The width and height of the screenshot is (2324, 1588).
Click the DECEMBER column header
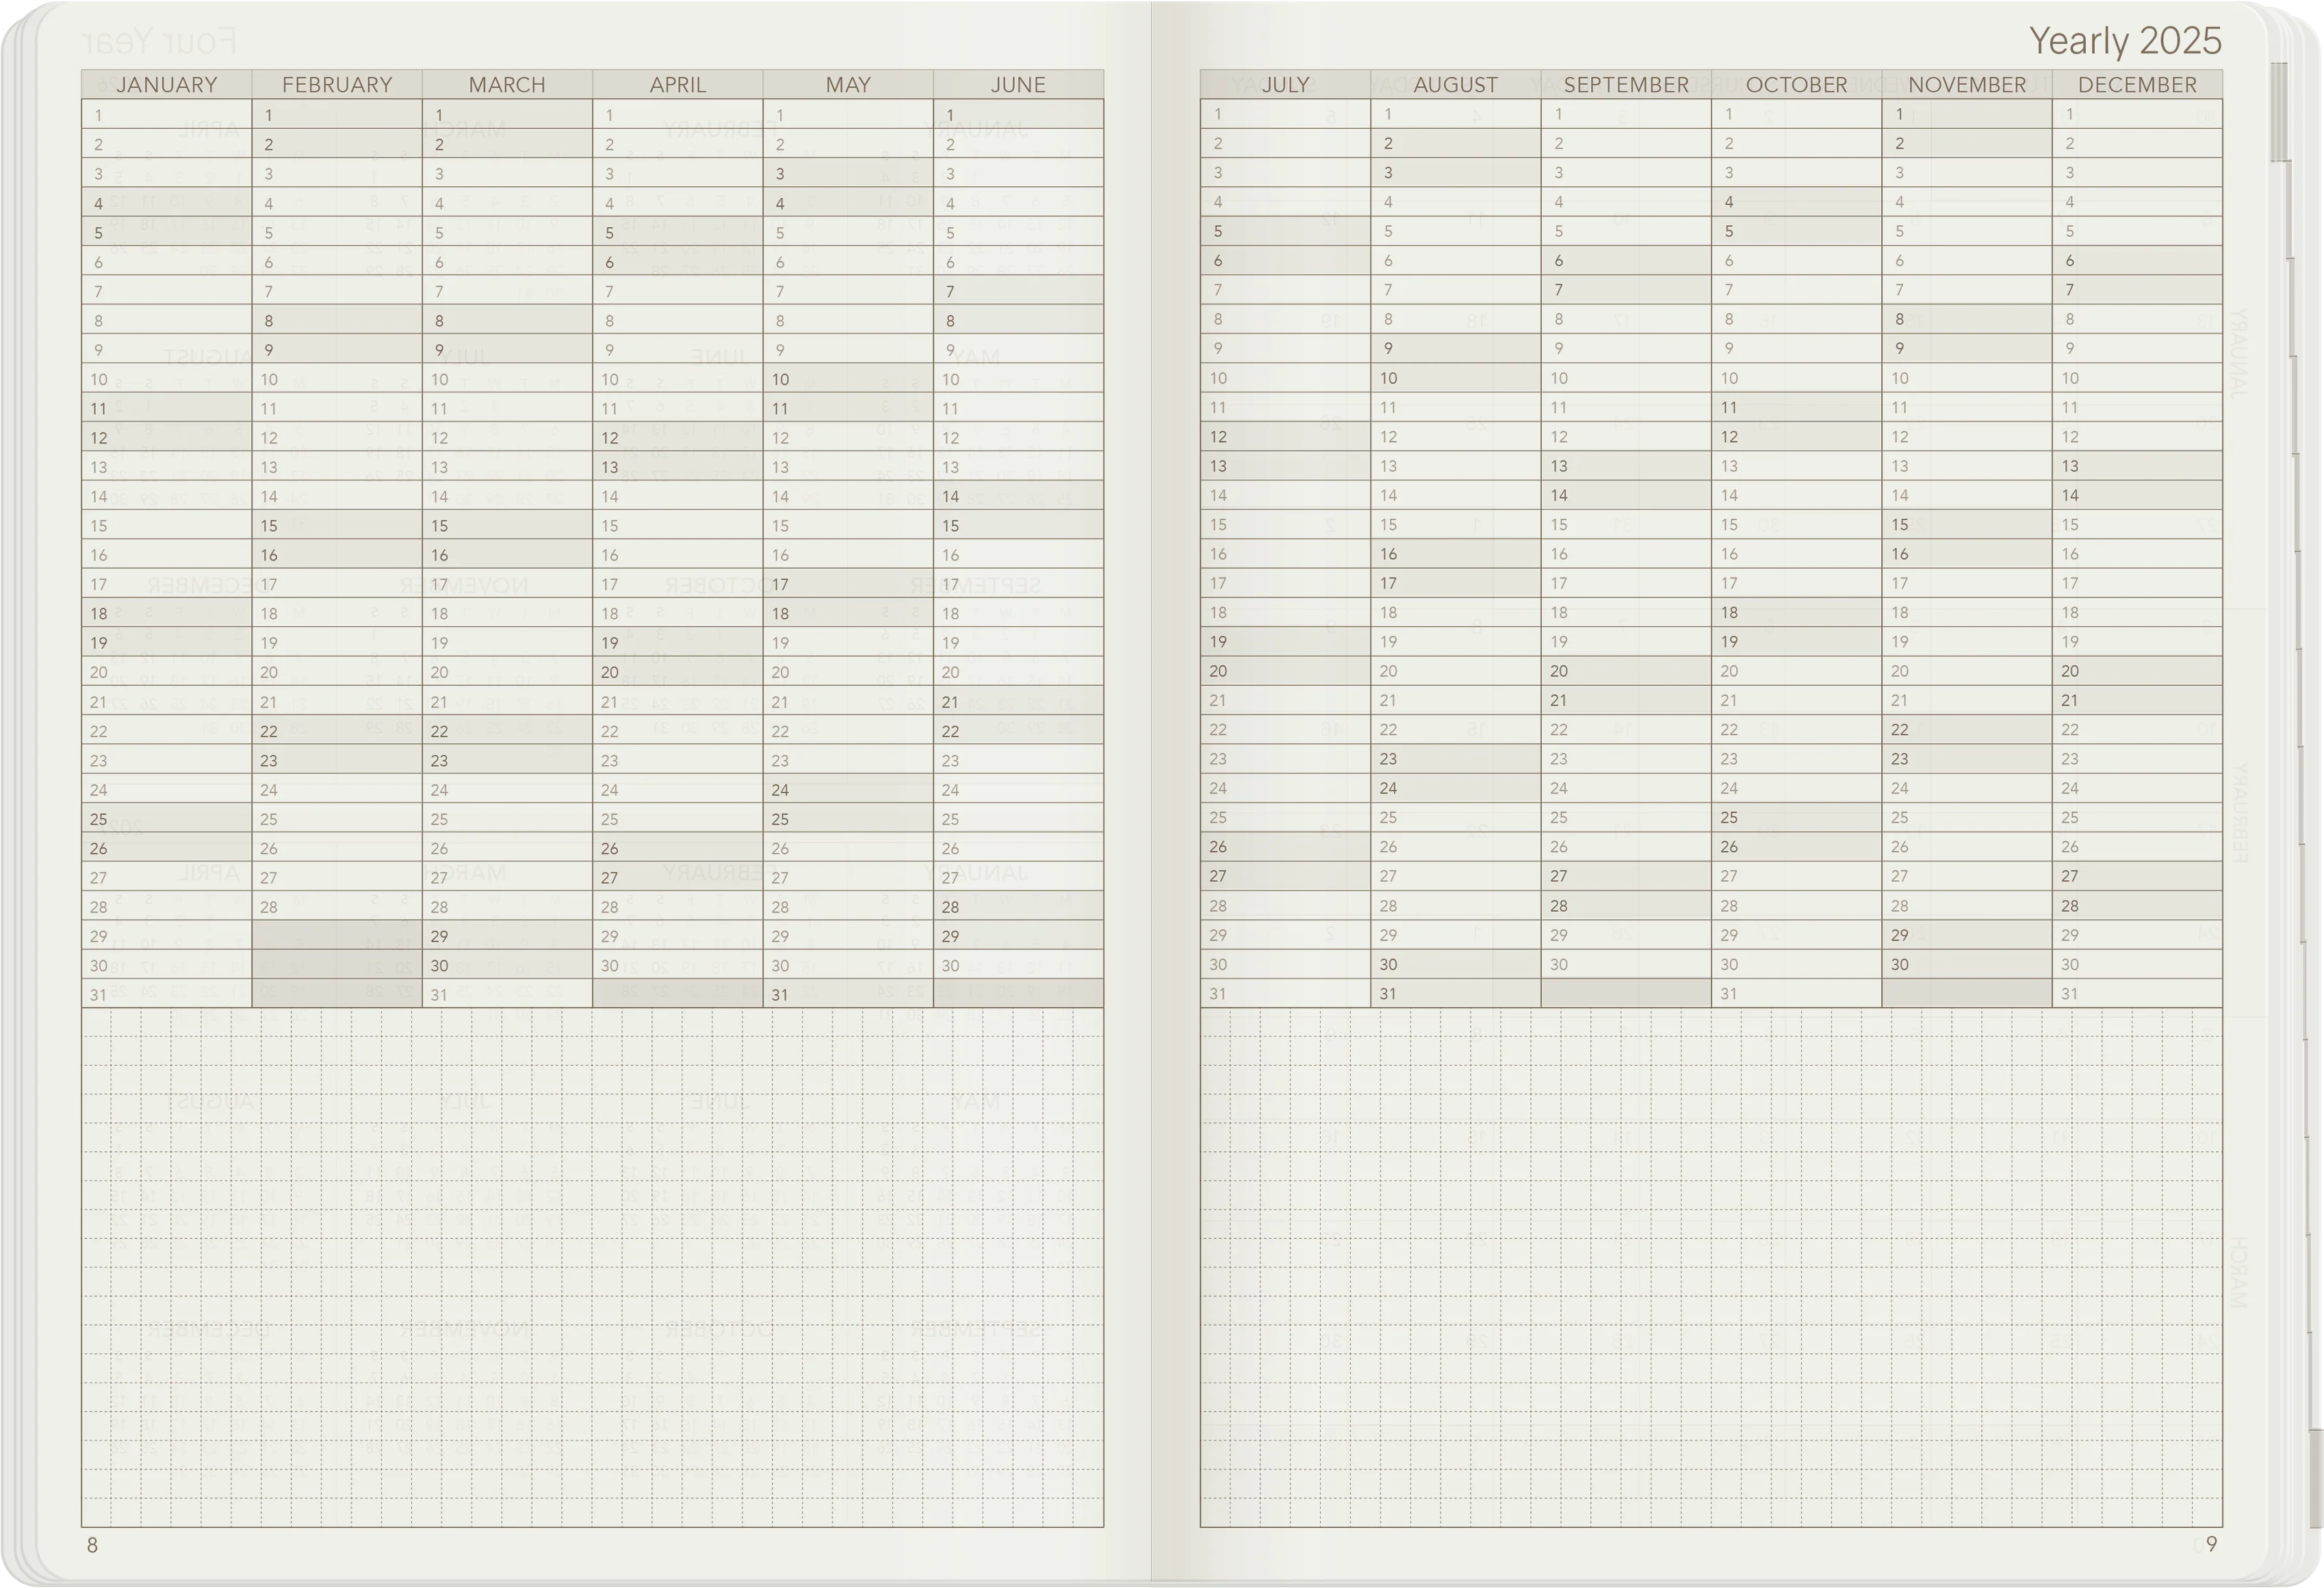tap(2137, 85)
